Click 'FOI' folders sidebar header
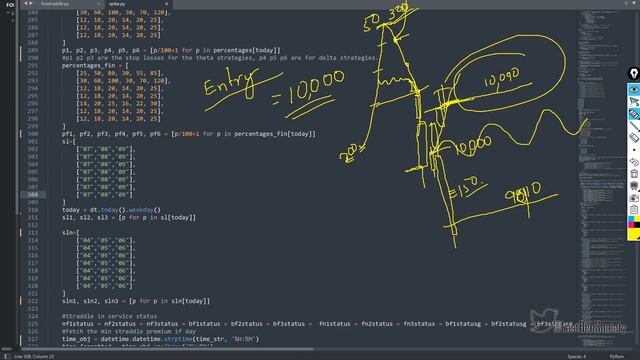Image resolution: width=640 pixels, height=360 pixels. pyautogui.click(x=10, y=5)
